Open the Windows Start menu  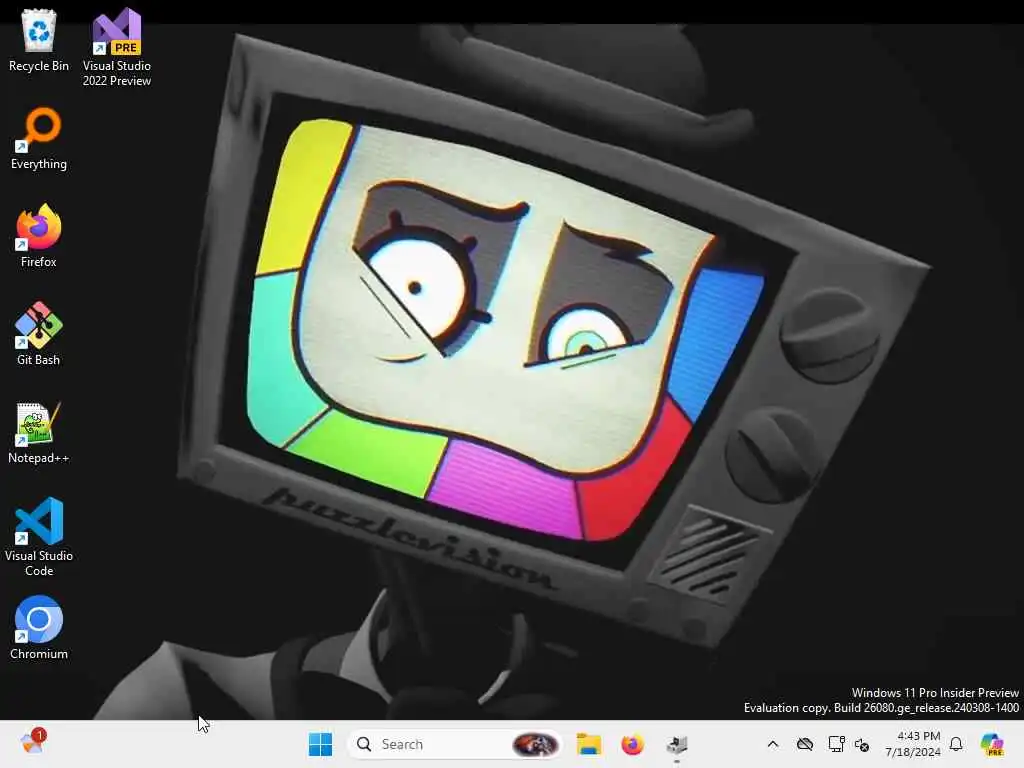click(x=320, y=744)
